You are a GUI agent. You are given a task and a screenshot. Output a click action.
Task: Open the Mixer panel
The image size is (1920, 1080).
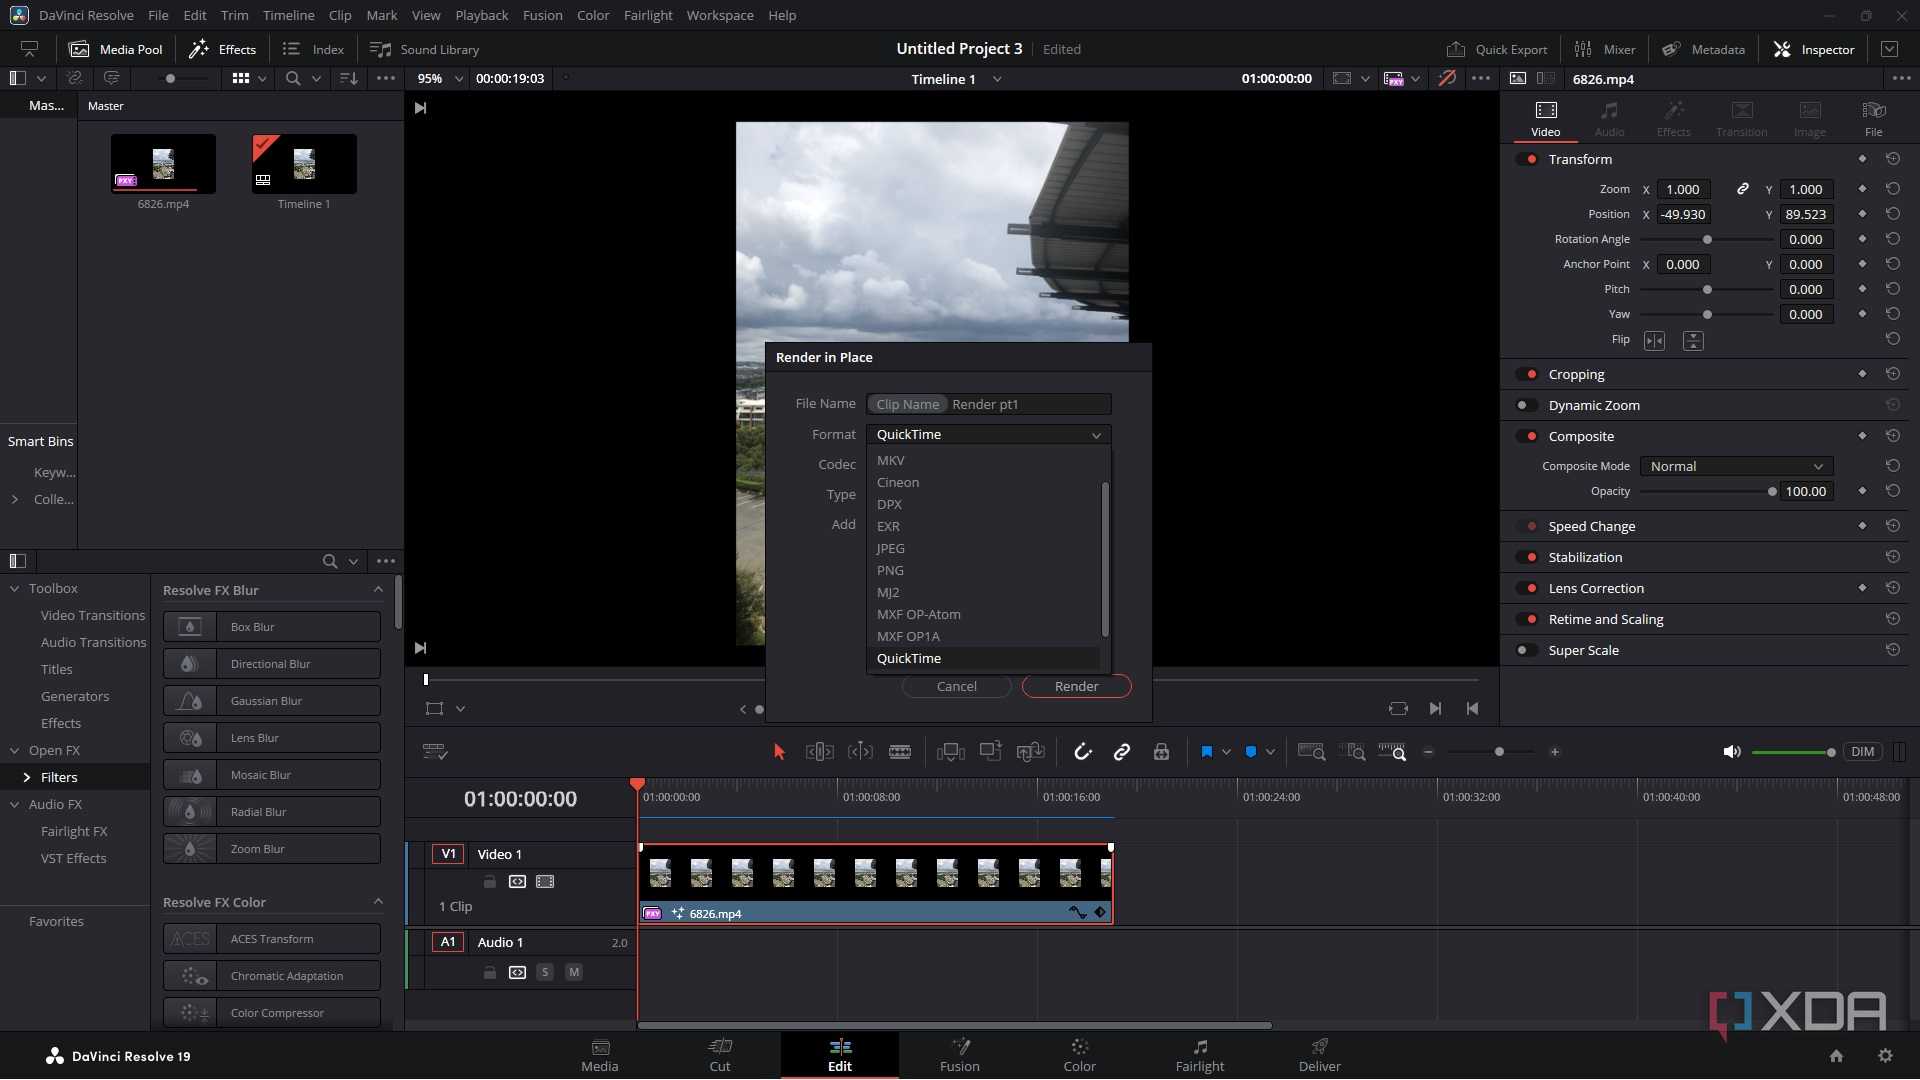pyautogui.click(x=1605, y=49)
